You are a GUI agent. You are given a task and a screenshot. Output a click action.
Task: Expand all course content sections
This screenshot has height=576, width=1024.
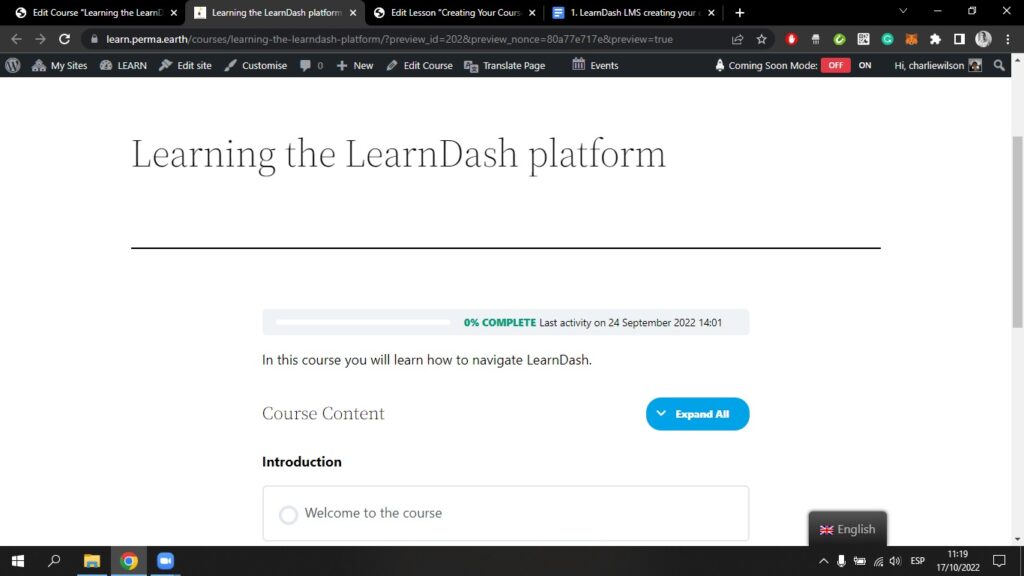(x=697, y=414)
